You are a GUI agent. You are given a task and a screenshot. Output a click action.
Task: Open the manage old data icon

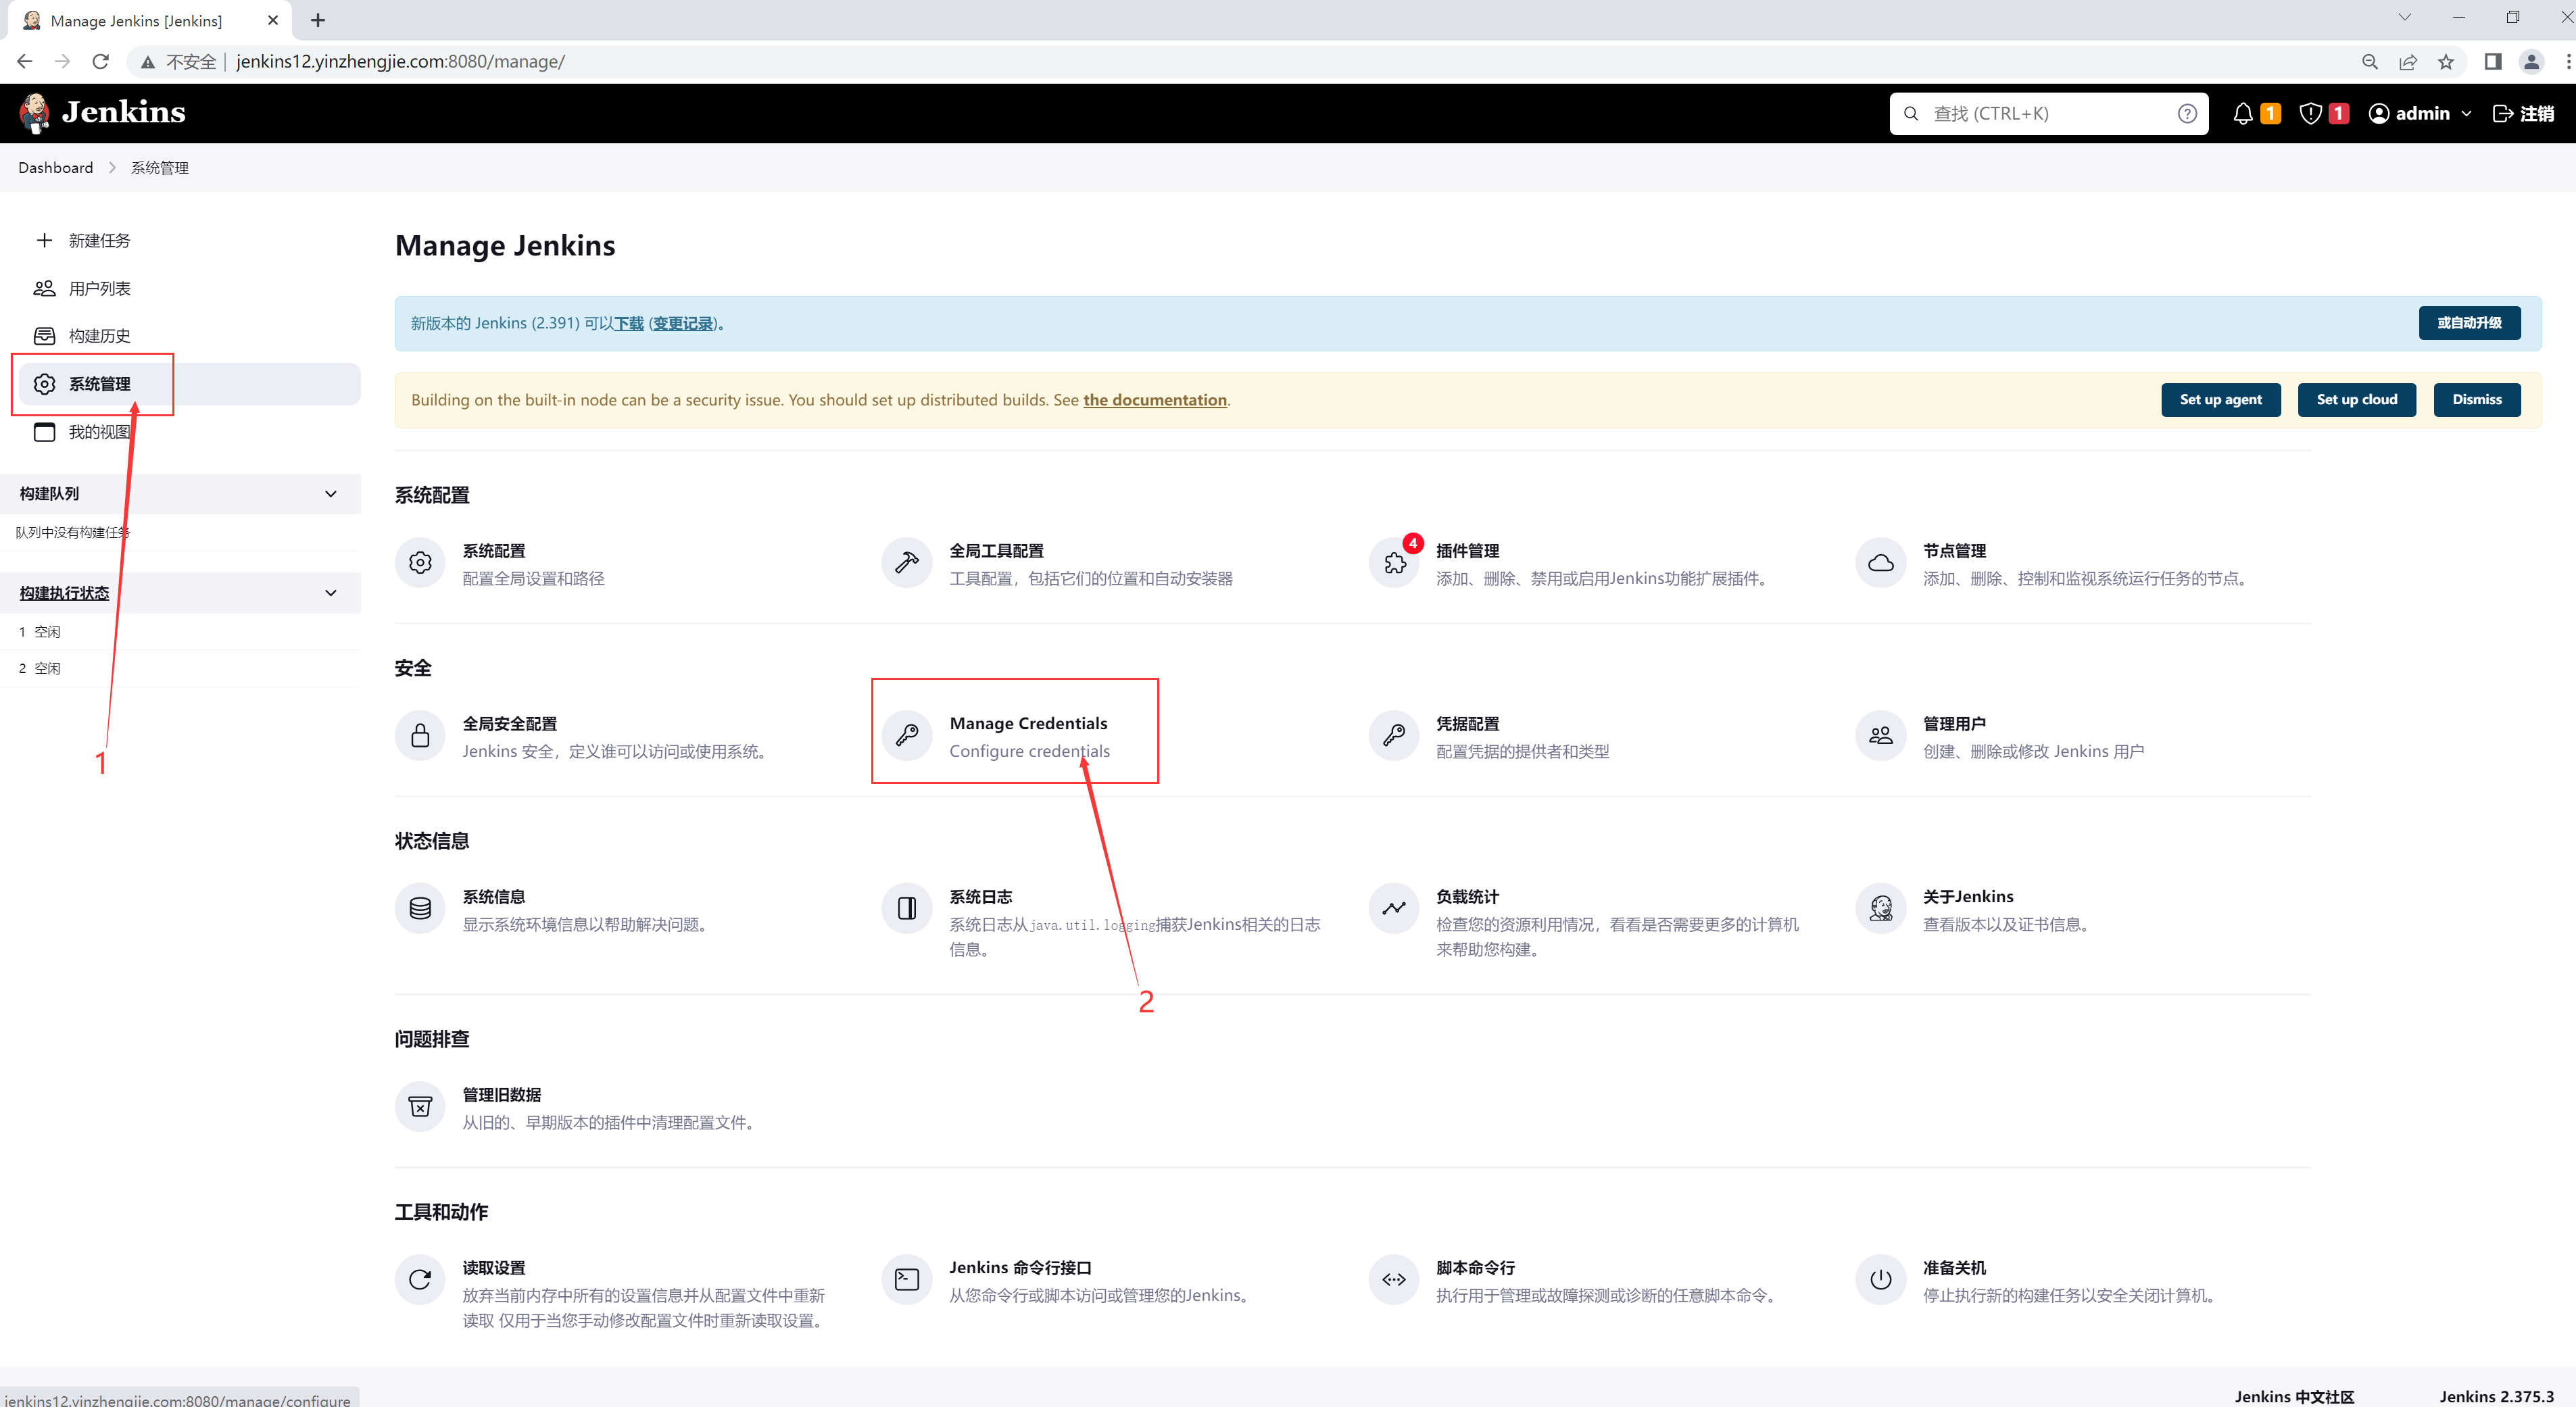(x=420, y=1107)
